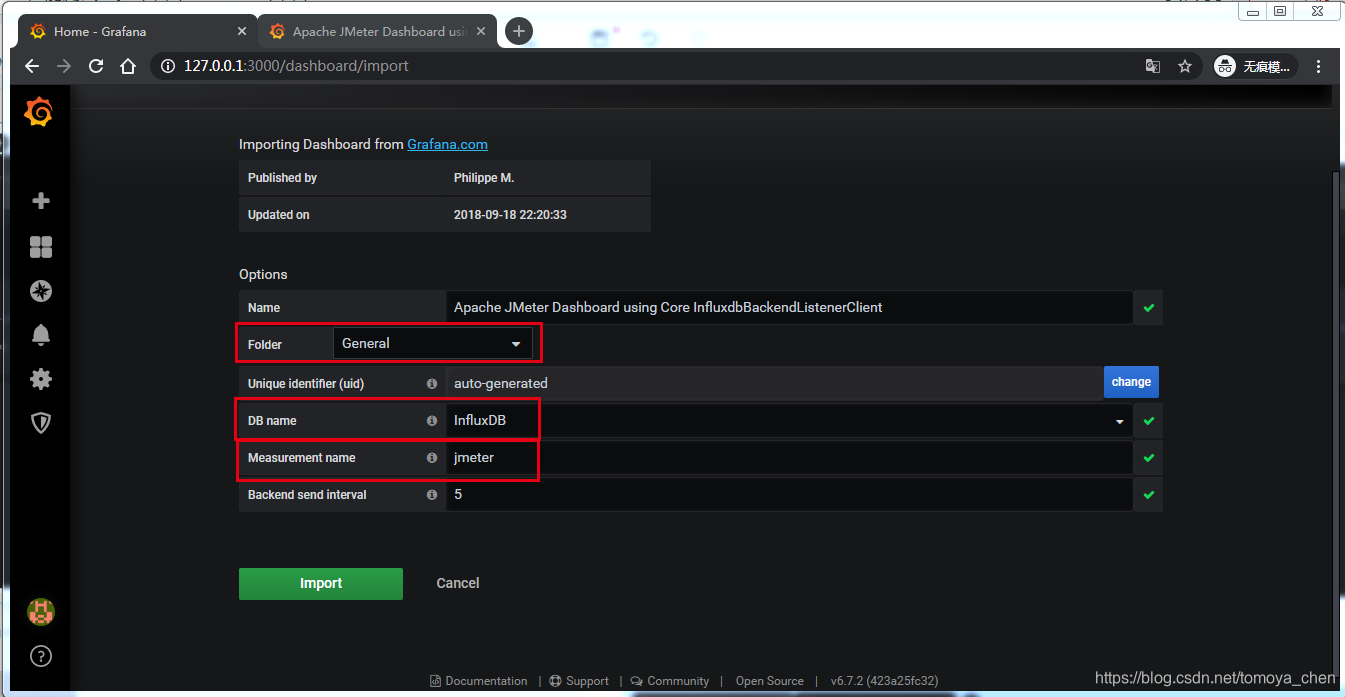Click info icon next to DB name
The height and width of the screenshot is (697, 1345).
[432, 421]
